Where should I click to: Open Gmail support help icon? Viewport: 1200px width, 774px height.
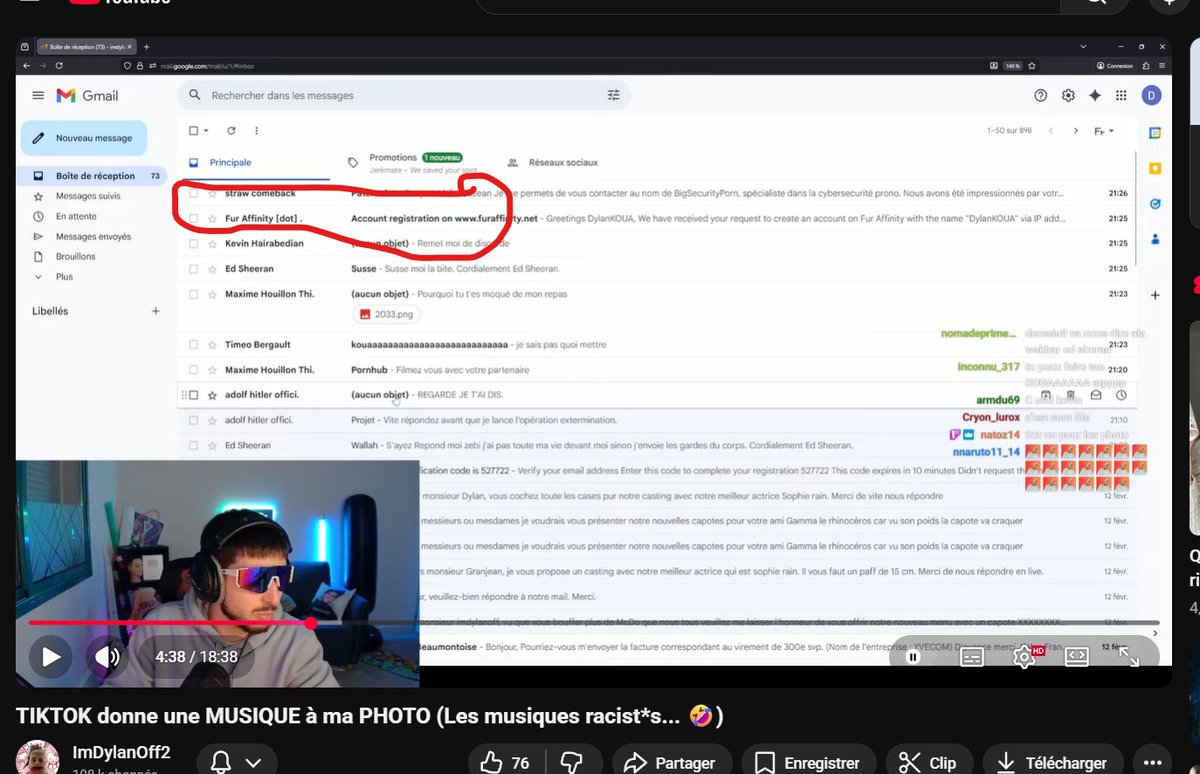tap(1041, 96)
